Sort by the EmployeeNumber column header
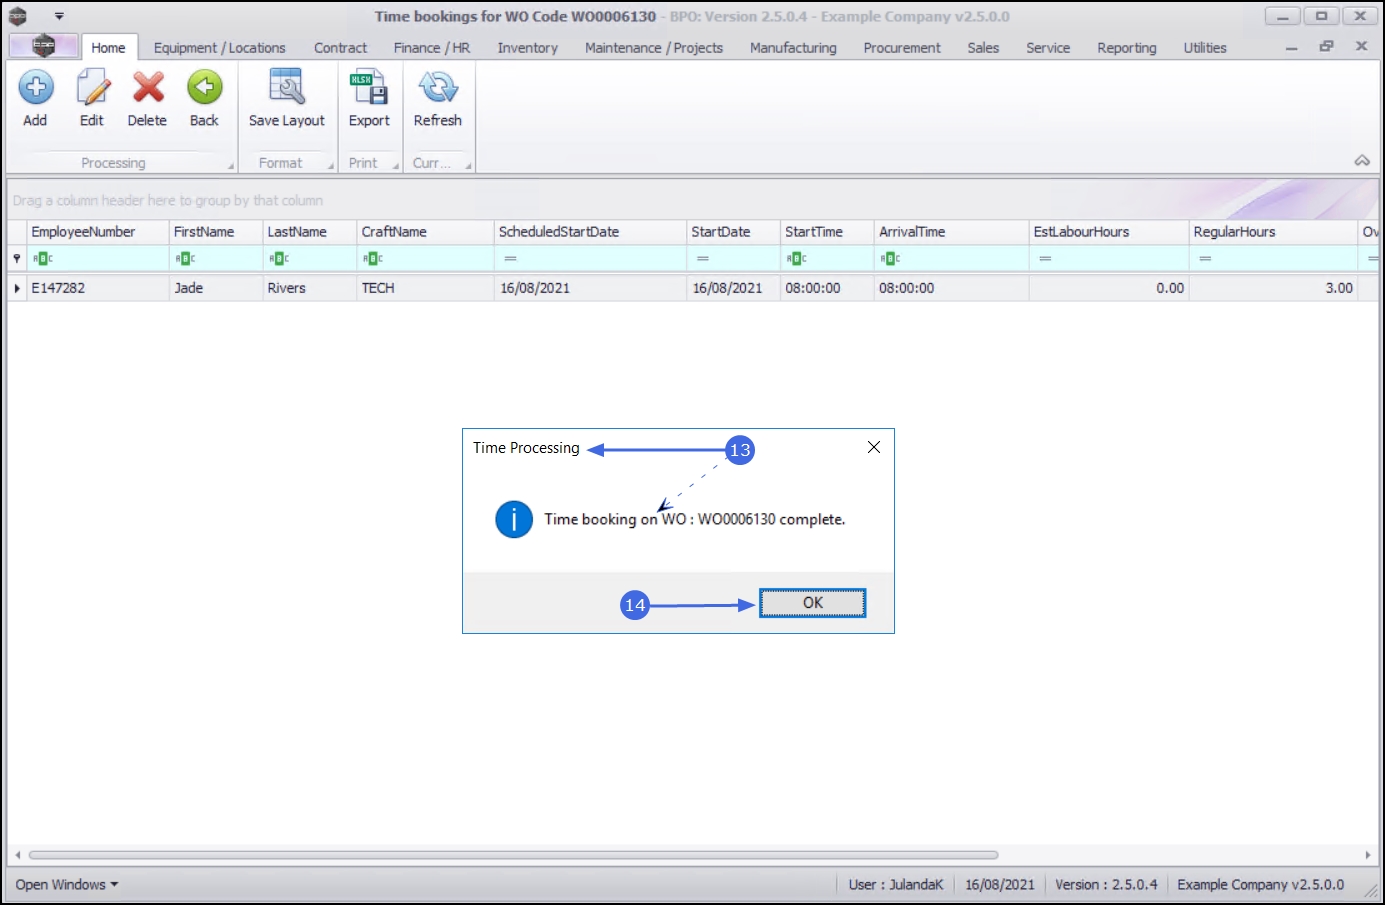 click(98, 232)
